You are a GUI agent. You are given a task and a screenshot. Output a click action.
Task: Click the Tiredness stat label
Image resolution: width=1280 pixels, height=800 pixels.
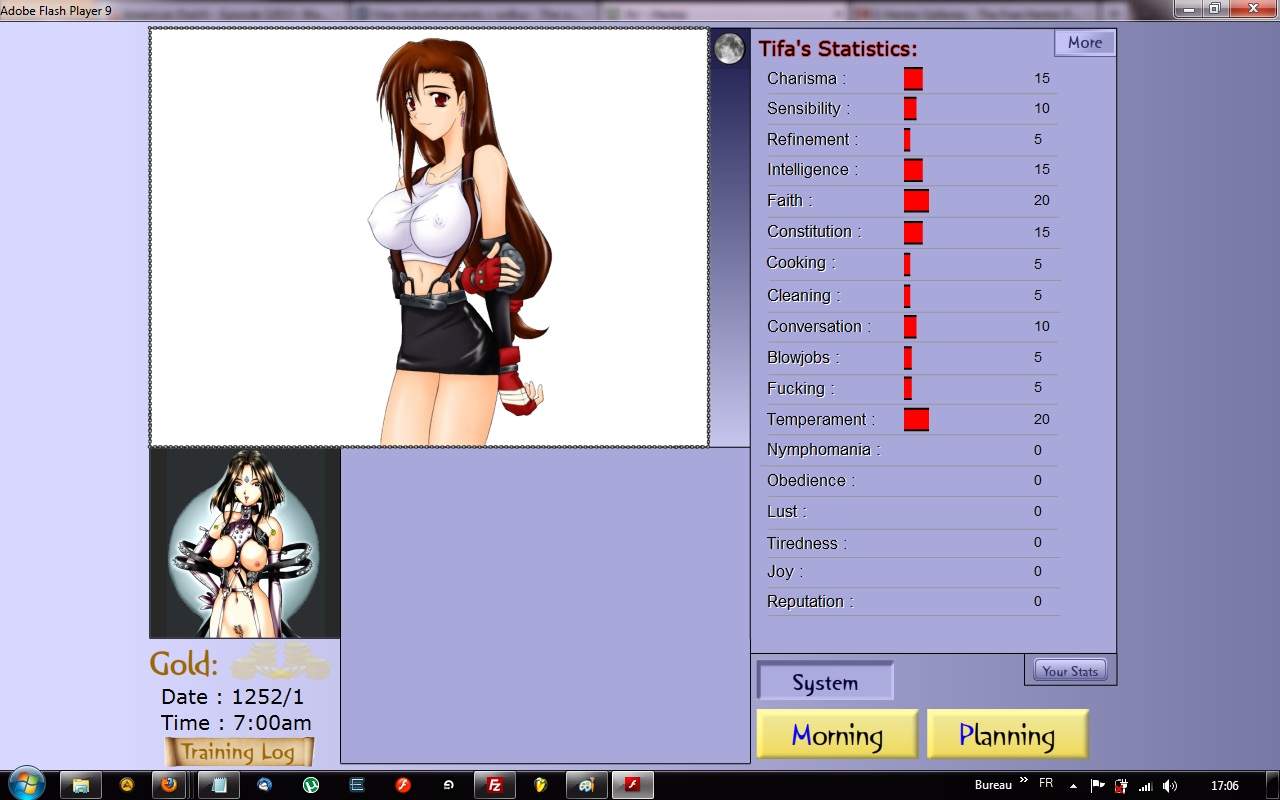(806, 543)
